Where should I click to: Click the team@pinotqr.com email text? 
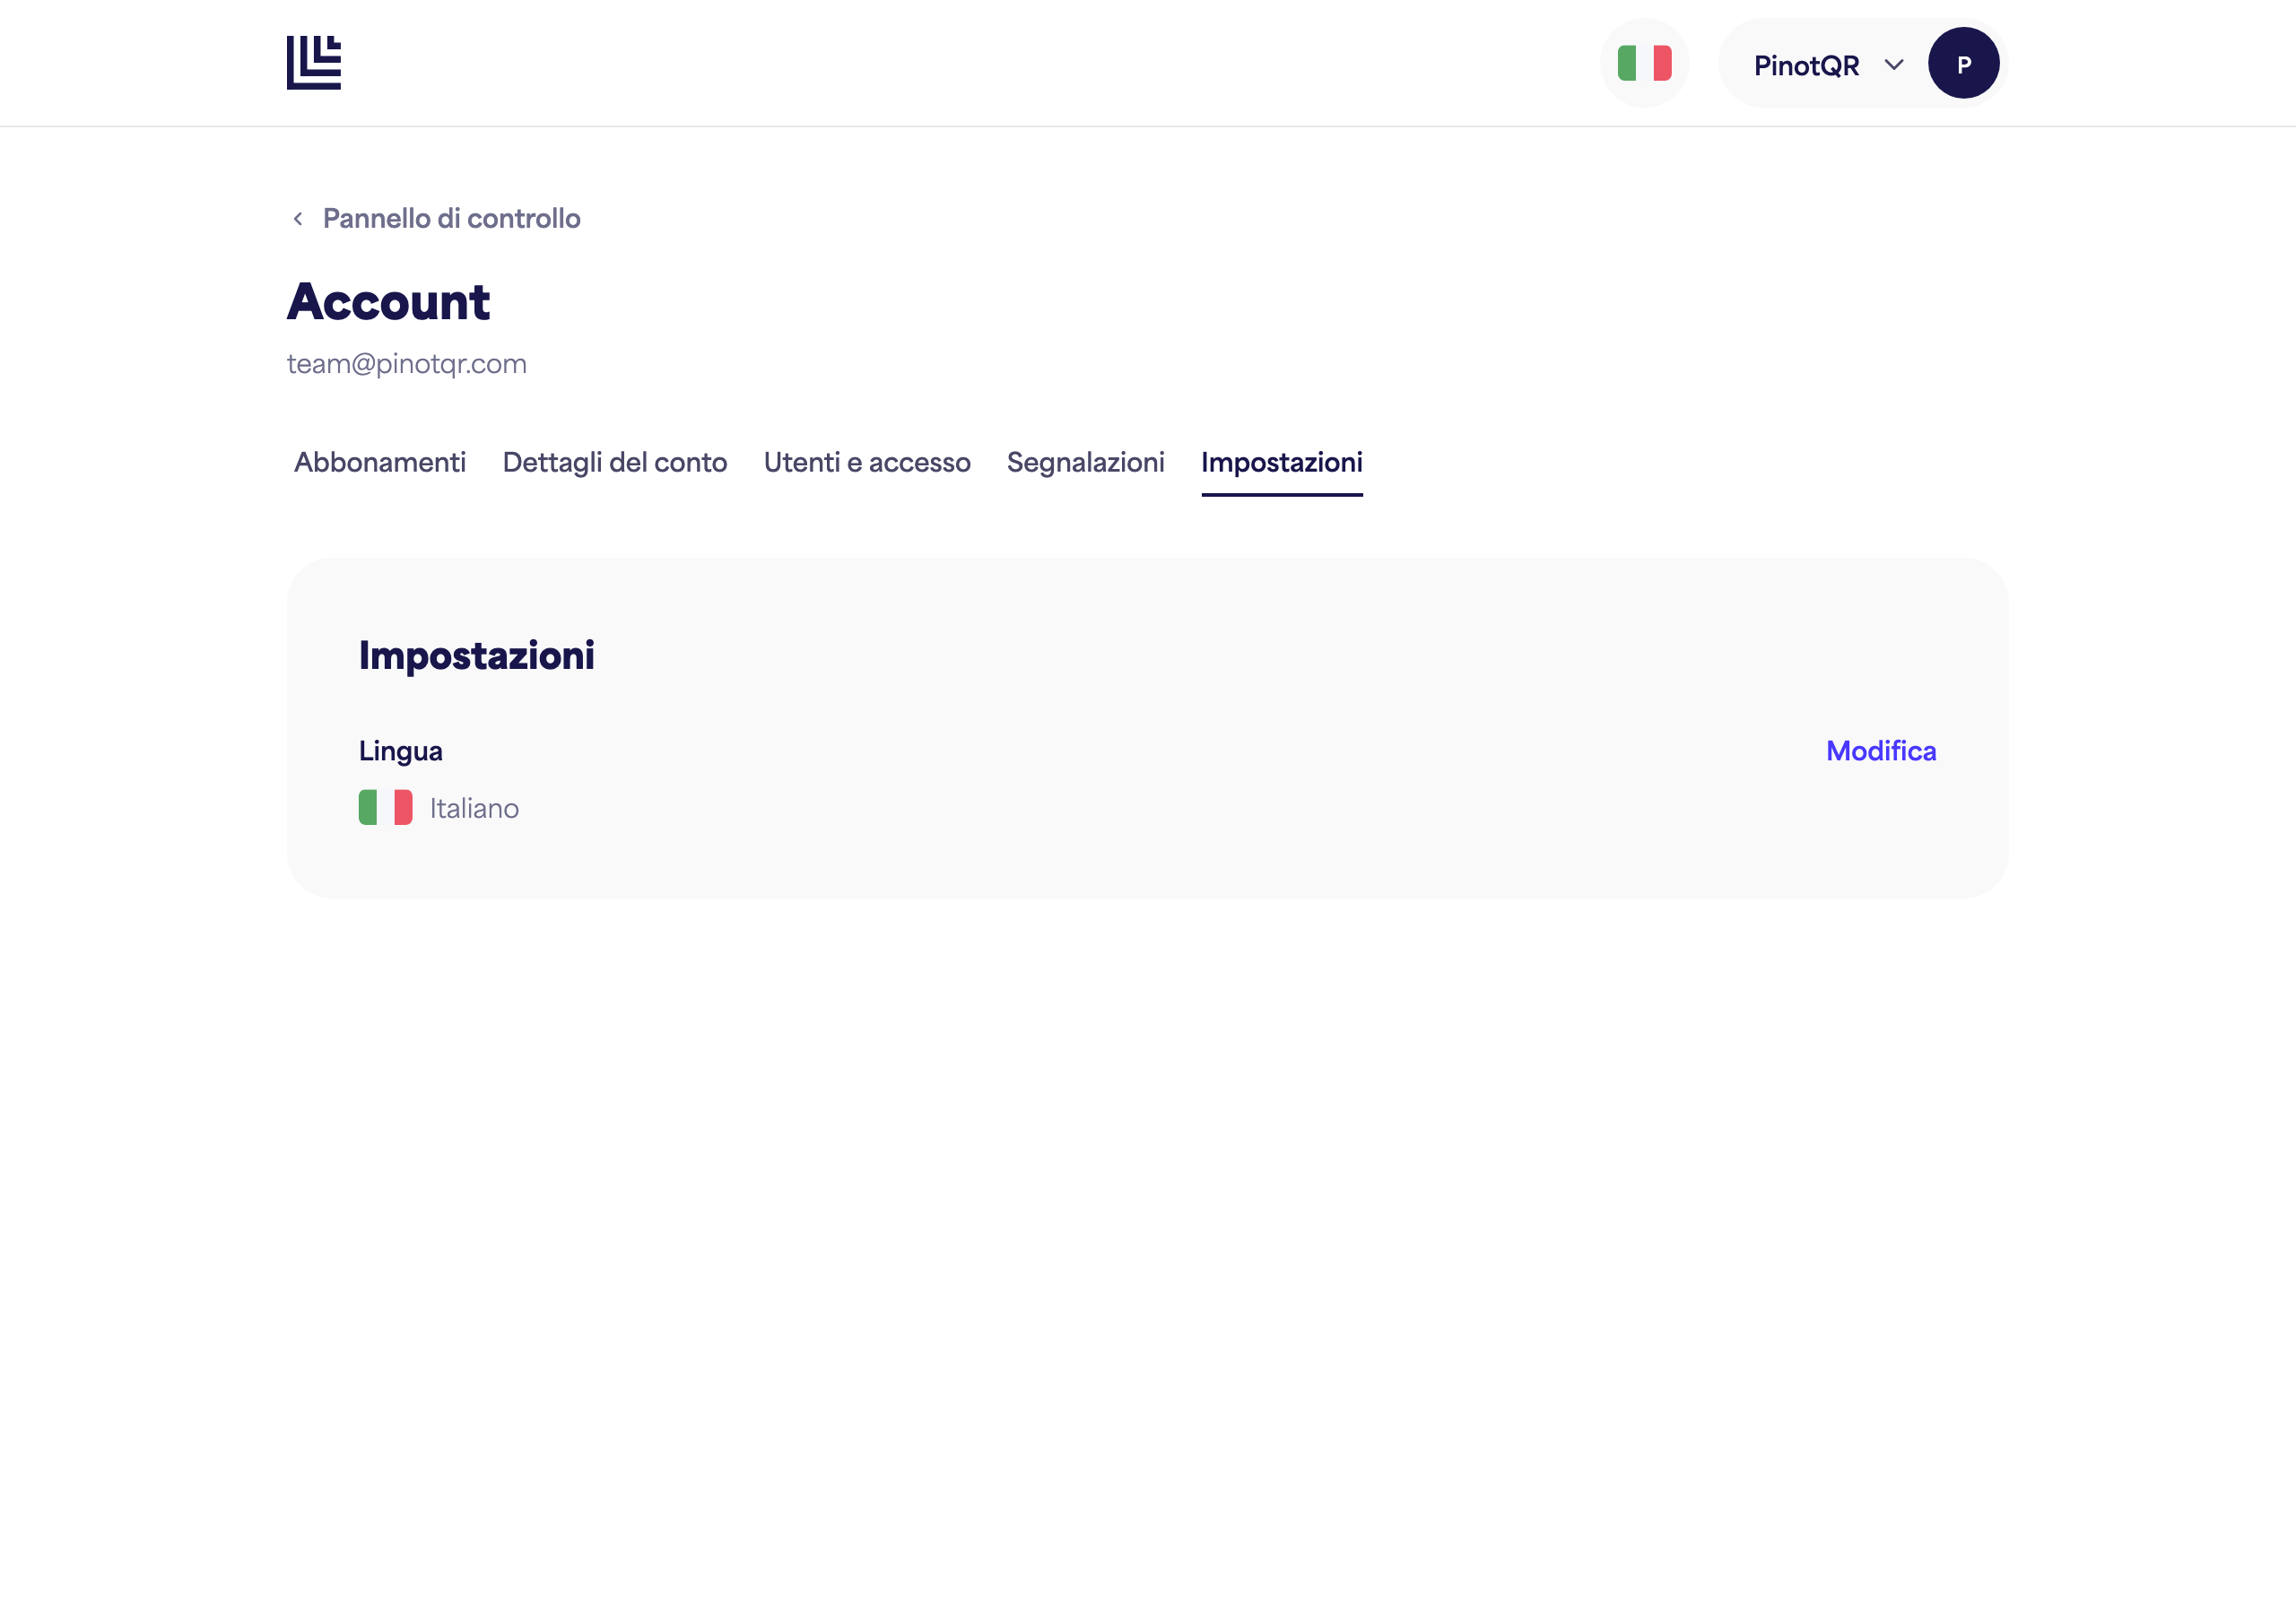tap(407, 364)
